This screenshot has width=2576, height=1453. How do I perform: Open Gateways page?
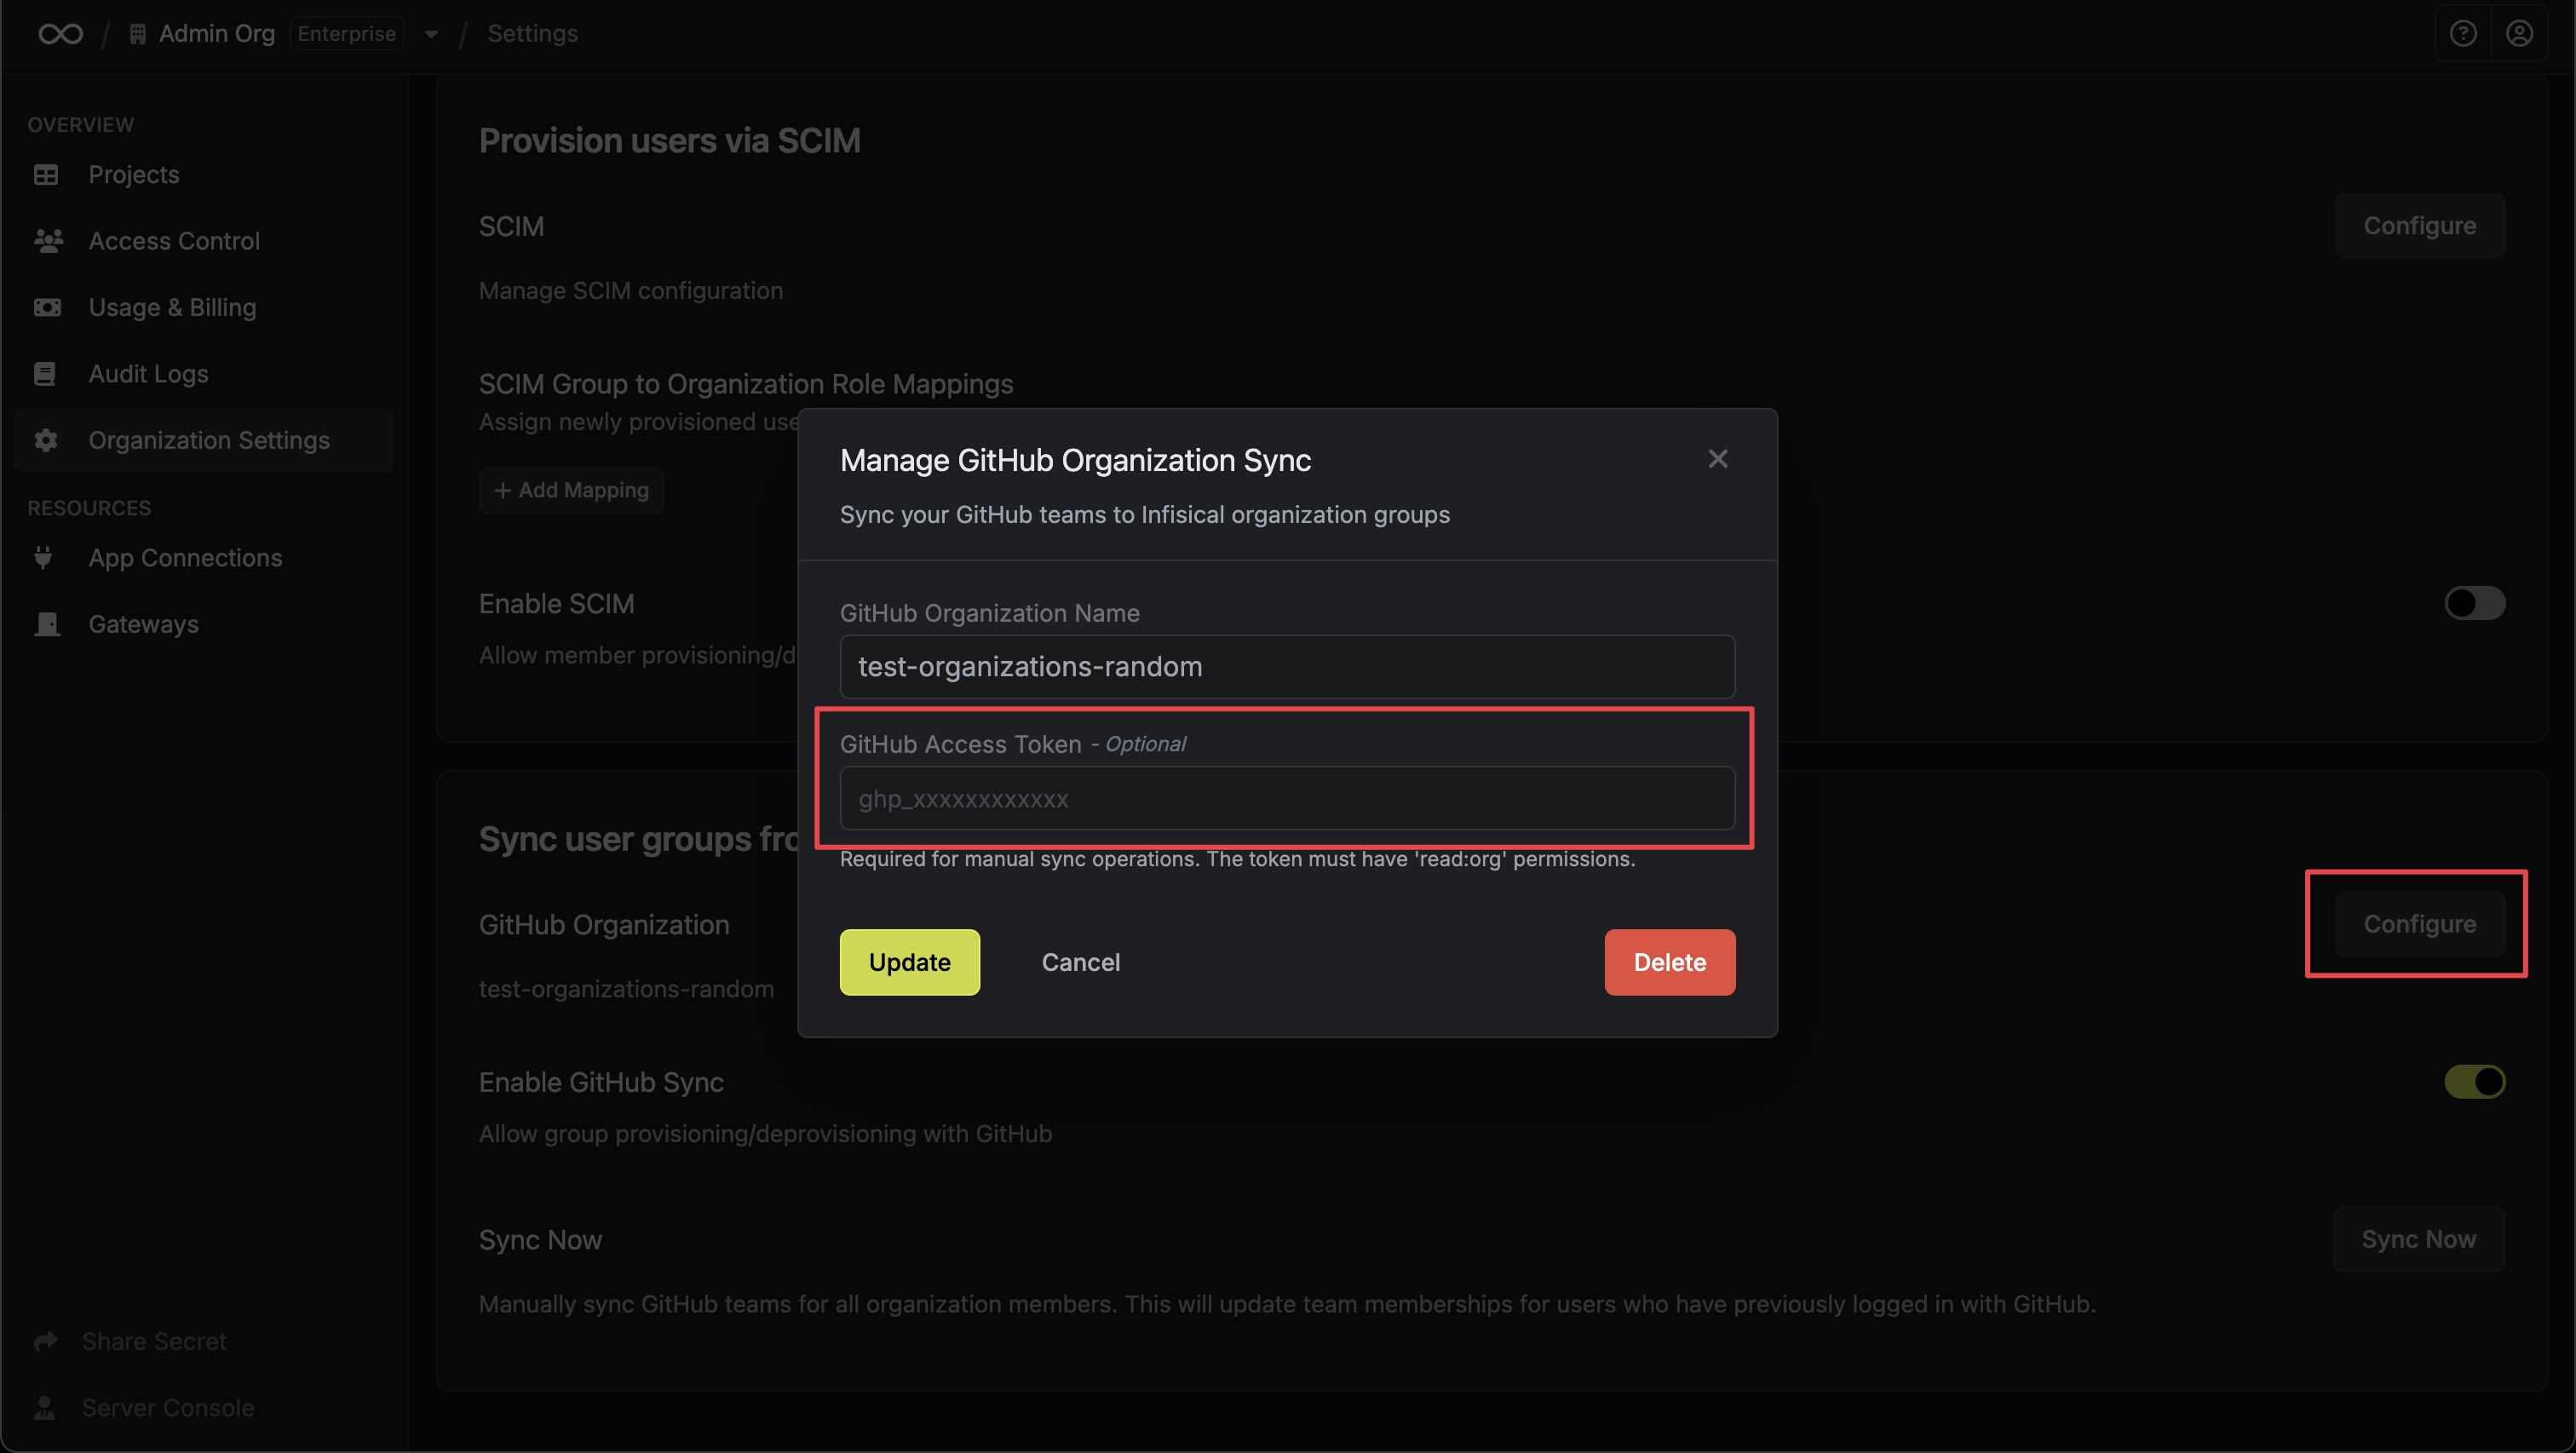204,624
